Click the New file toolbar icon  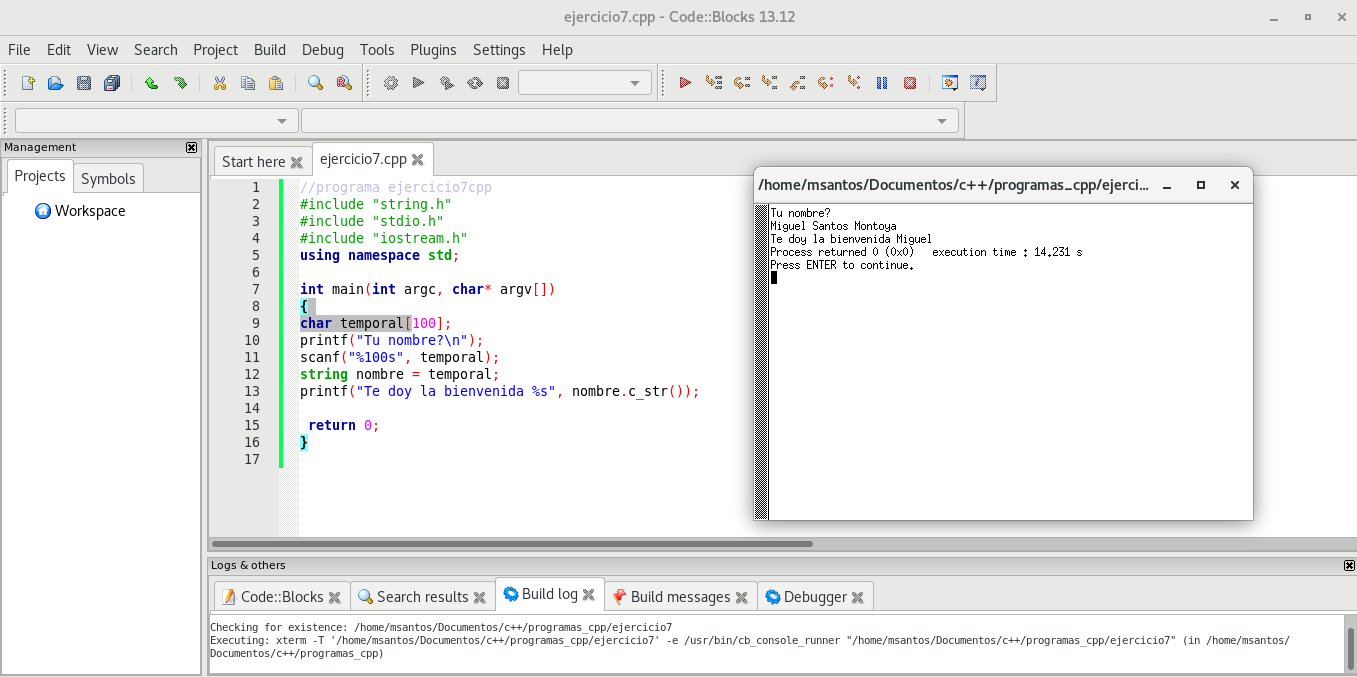(x=28, y=83)
